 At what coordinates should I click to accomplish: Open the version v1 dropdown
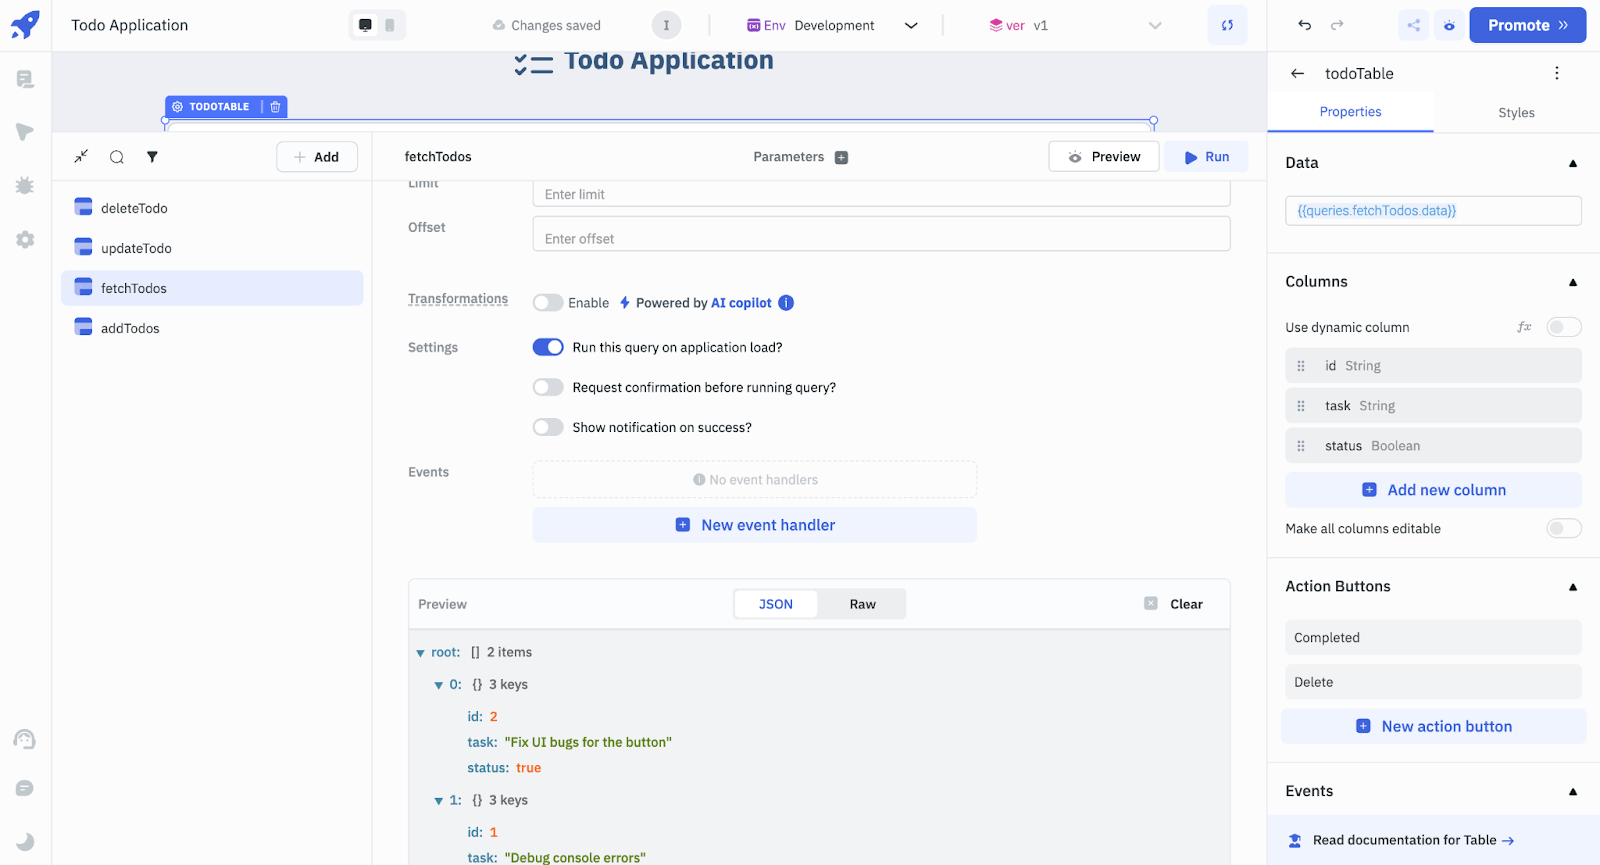(x=1075, y=25)
